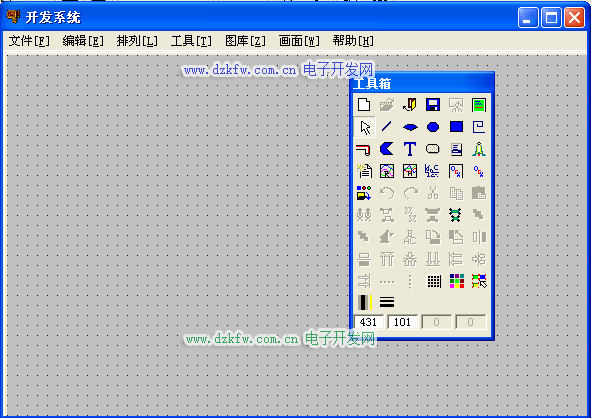591x418 pixels.
Task: Click the blue floppy disk save icon
Action: pyautogui.click(x=433, y=105)
